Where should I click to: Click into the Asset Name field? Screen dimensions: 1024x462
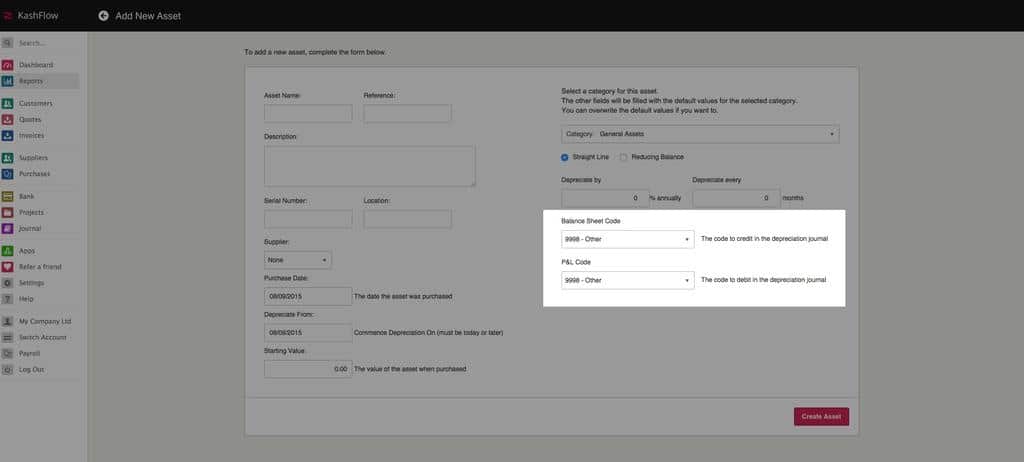(x=308, y=114)
